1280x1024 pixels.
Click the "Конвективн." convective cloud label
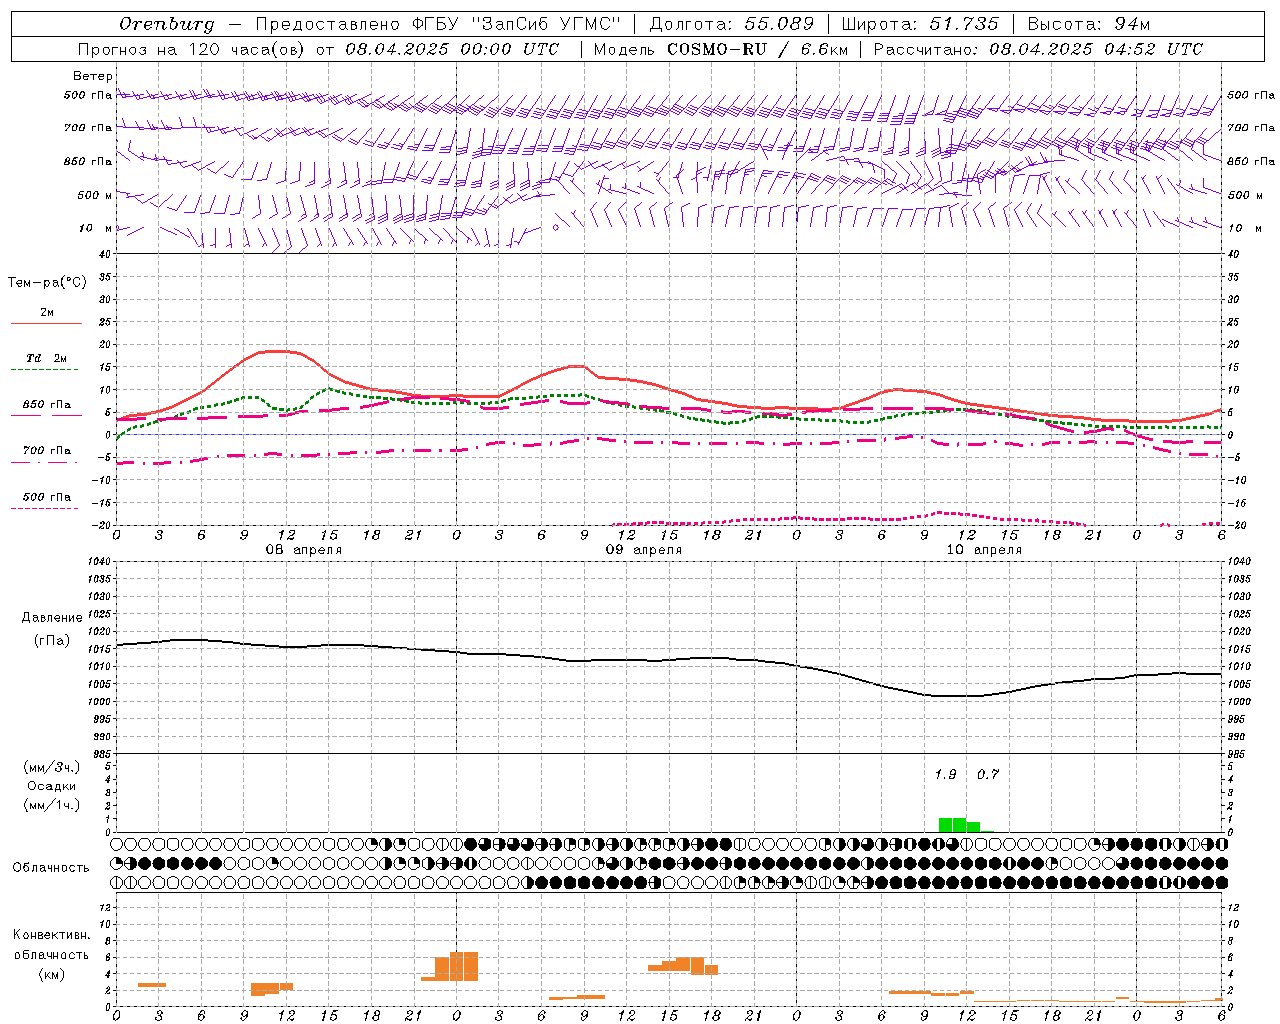(x=51, y=935)
